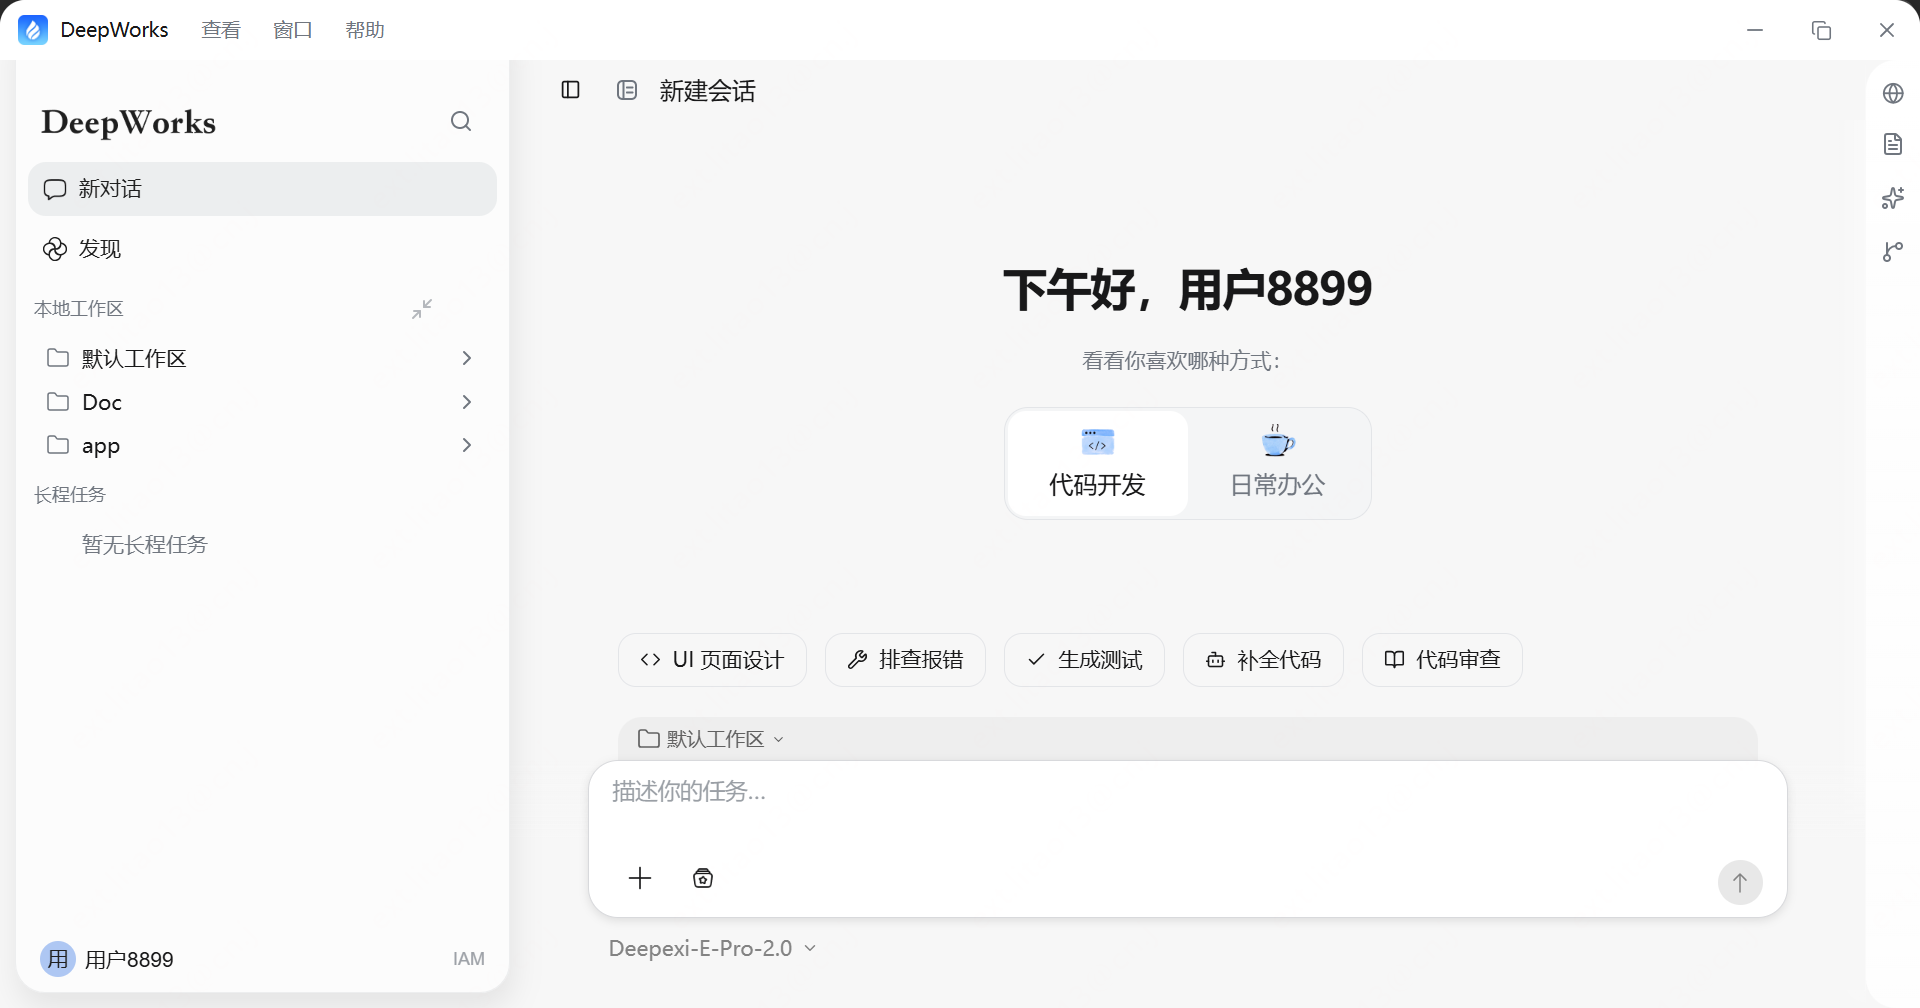Viewport: 1920px width, 1008px height.
Task: Click the UI 页面设计 suggestion chip
Action: click(712, 660)
